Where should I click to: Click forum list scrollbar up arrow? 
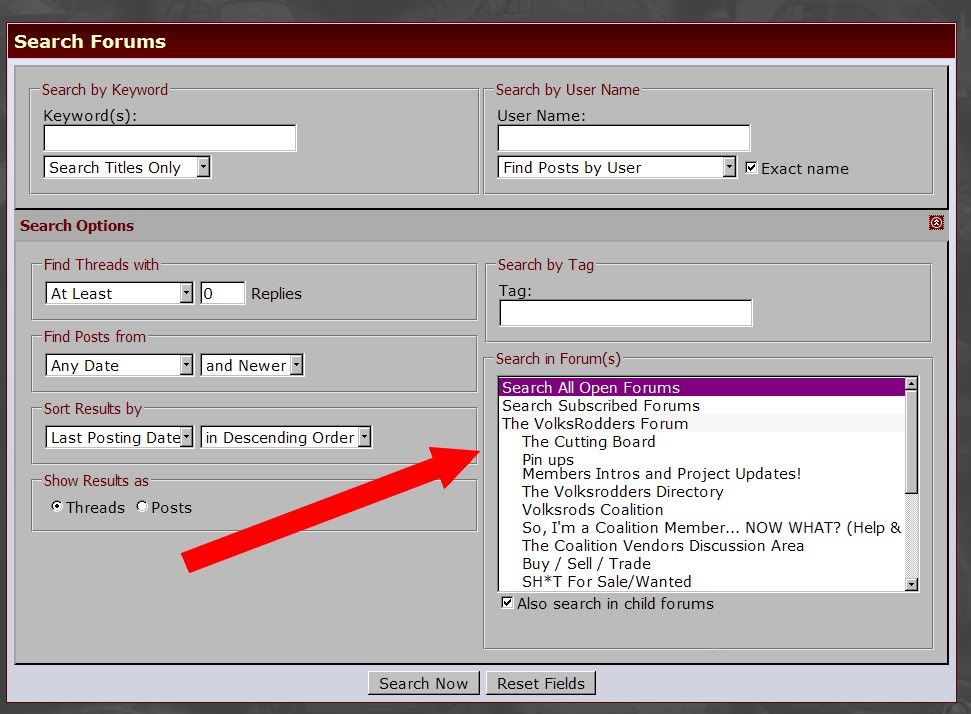[x=911, y=384]
